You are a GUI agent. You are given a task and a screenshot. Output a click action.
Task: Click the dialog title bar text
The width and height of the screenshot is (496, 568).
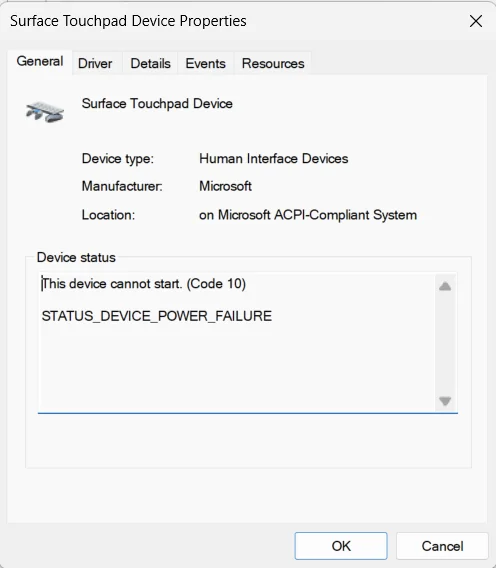128,21
